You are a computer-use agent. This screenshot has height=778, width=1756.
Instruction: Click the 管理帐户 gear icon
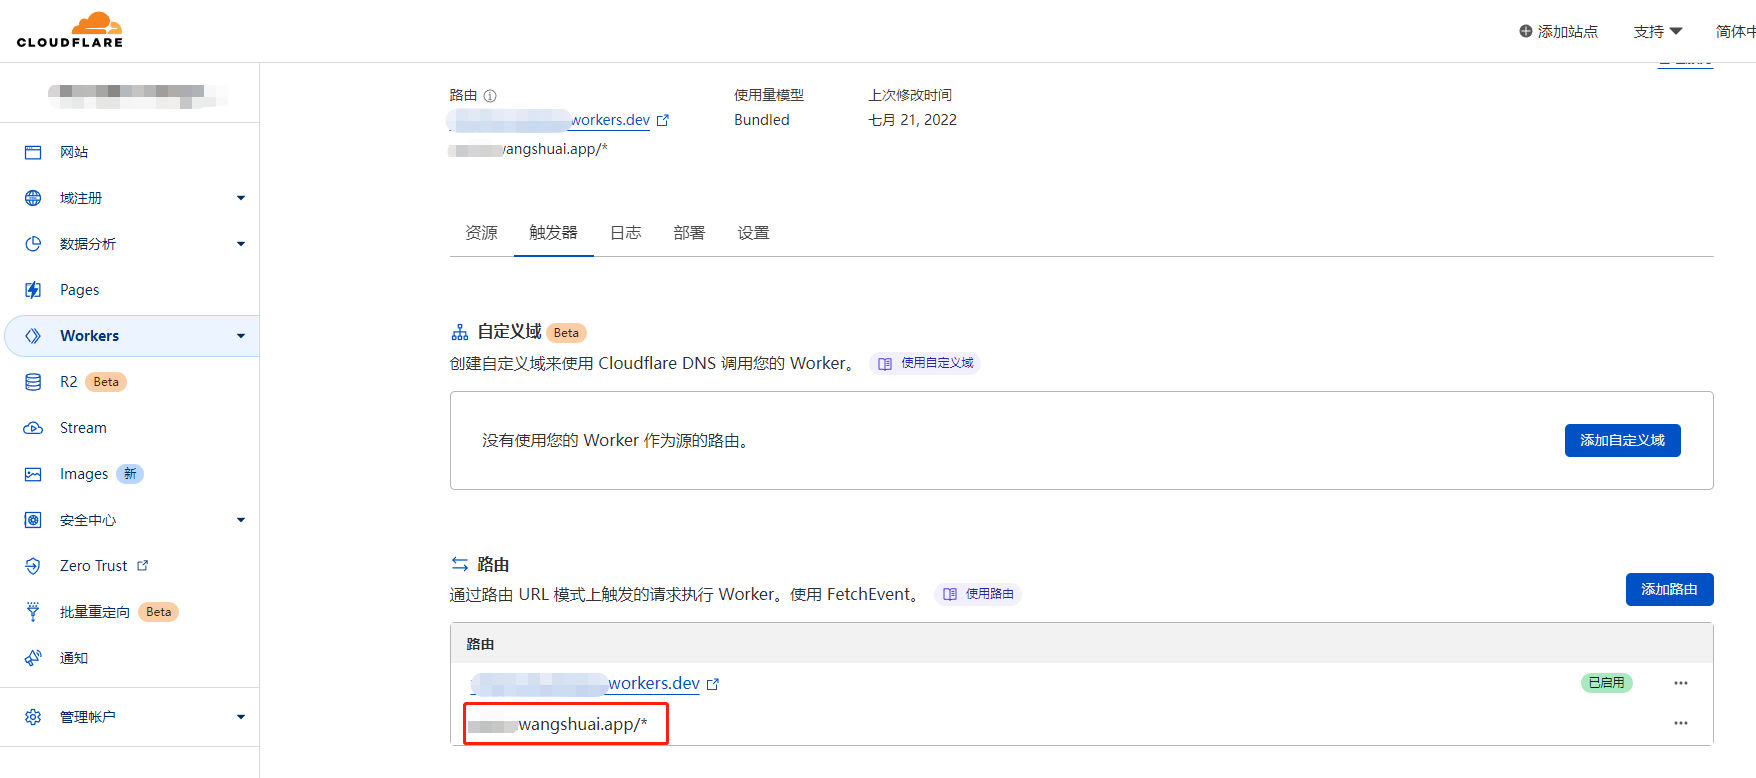click(33, 717)
